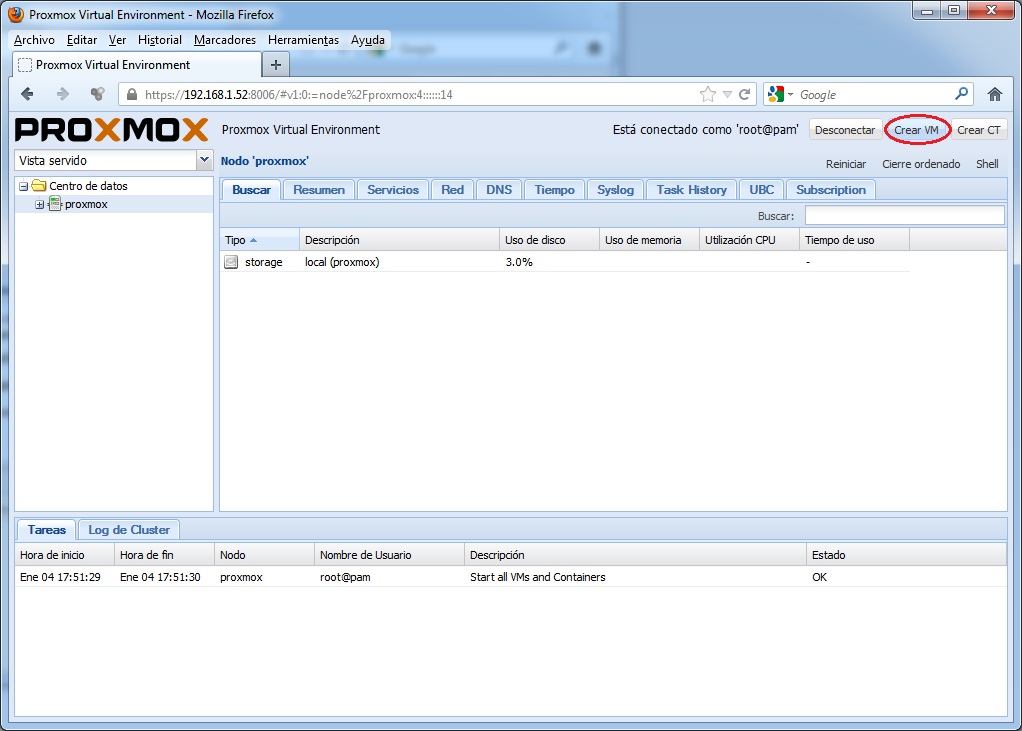Screen dimensions: 1022x731
Task: Click the Hora de inicio column header
Action: [65, 555]
